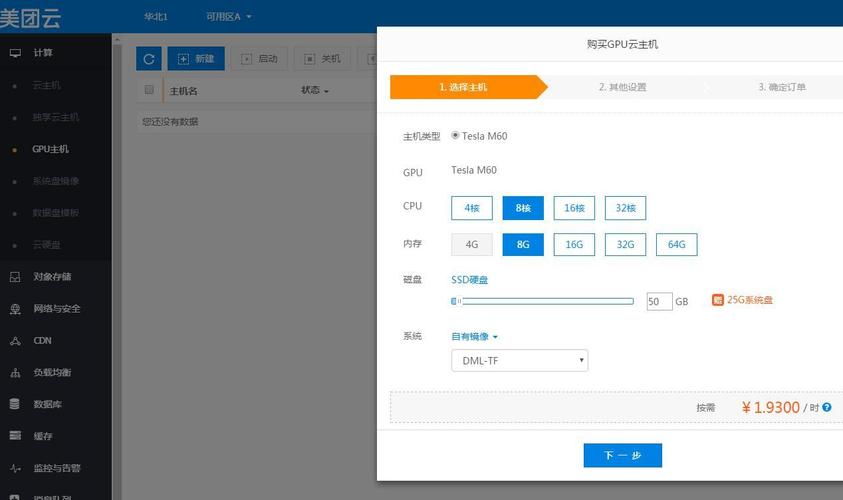Click the 下一步 next button
Viewport: 843px width, 500px height.
click(623, 455)
